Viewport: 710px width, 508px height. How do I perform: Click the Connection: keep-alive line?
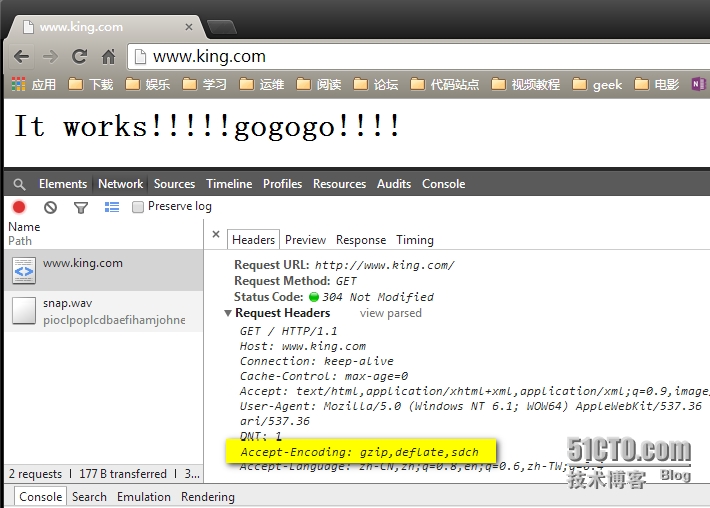tap(317, 361)
